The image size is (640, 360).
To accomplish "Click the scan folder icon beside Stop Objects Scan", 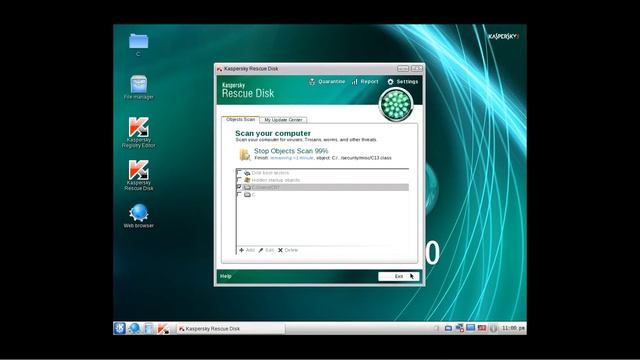I will click(244, 154).
